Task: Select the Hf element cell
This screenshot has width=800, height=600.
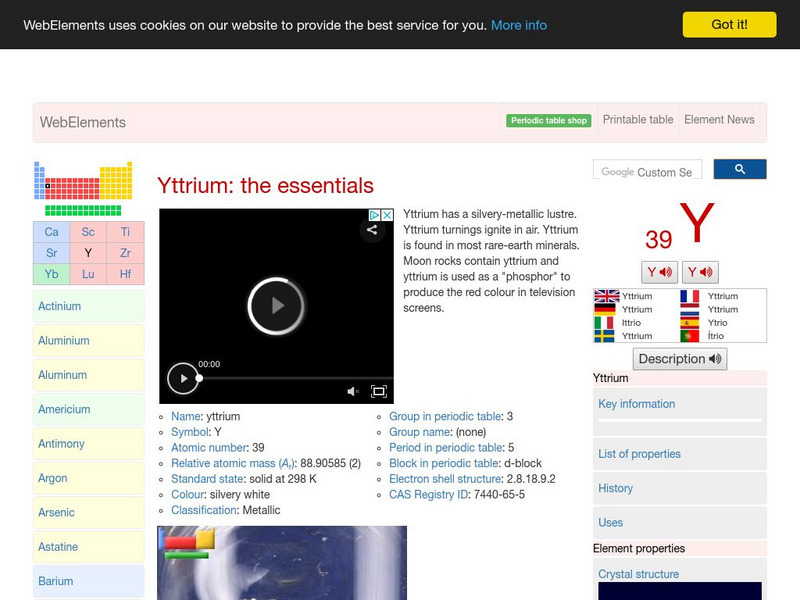Action: pyautogui.click(x=126, y=274)
